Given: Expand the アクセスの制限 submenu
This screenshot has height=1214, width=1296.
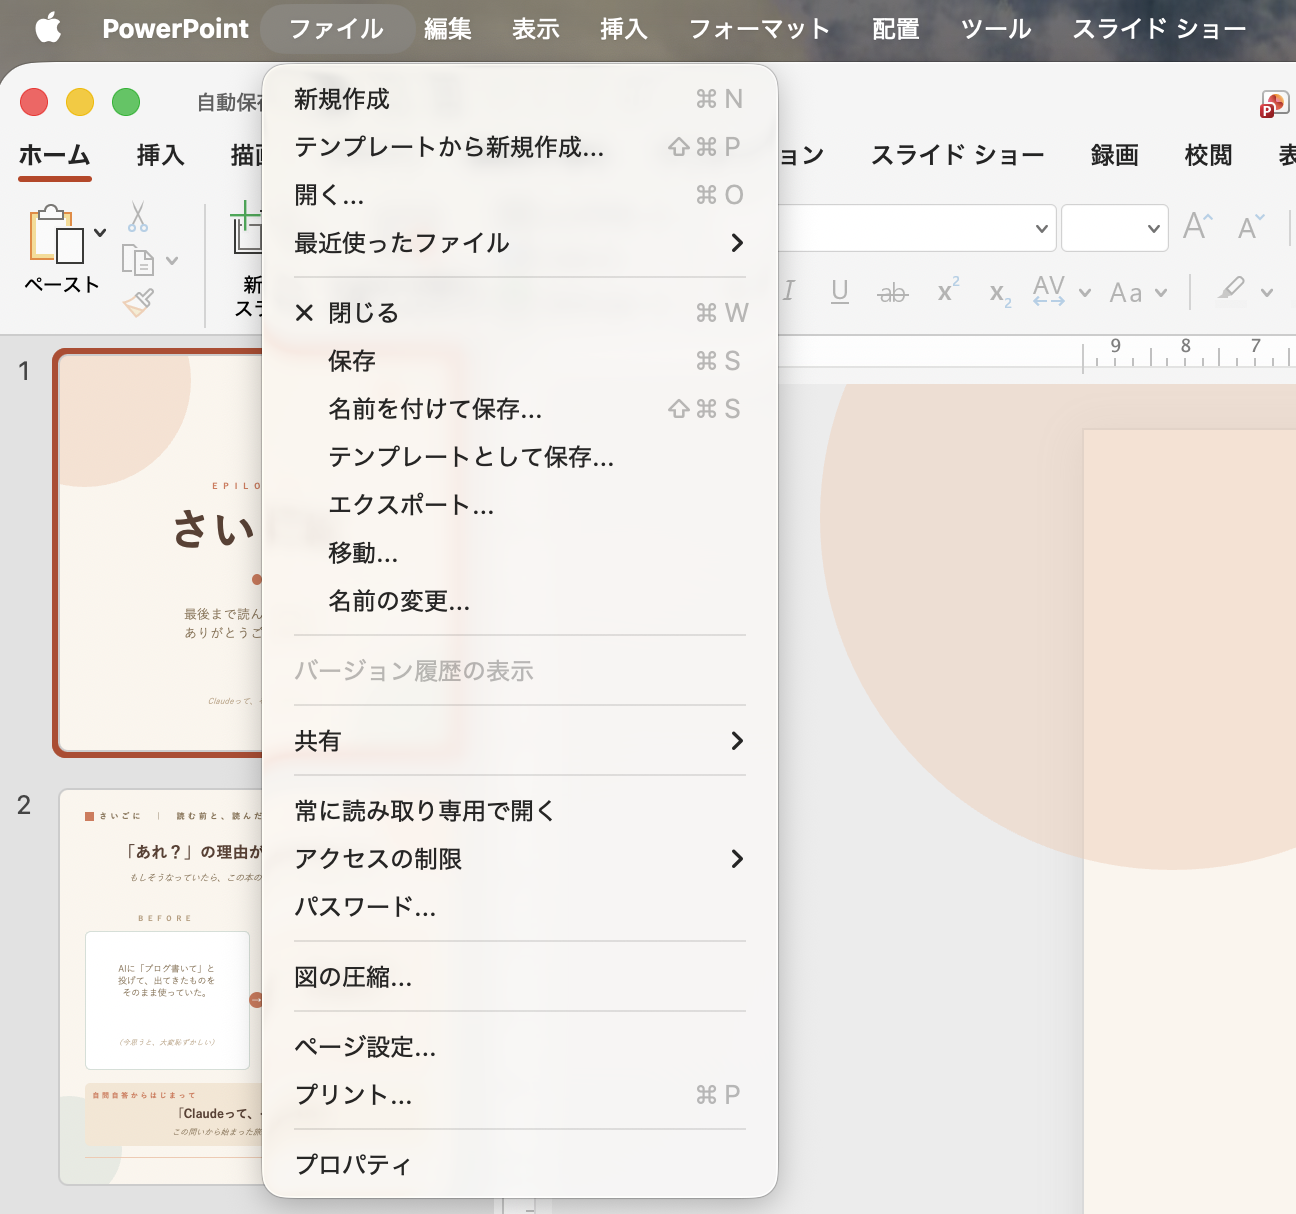Looking at the screenshot, I should click(x=520, y=859).
